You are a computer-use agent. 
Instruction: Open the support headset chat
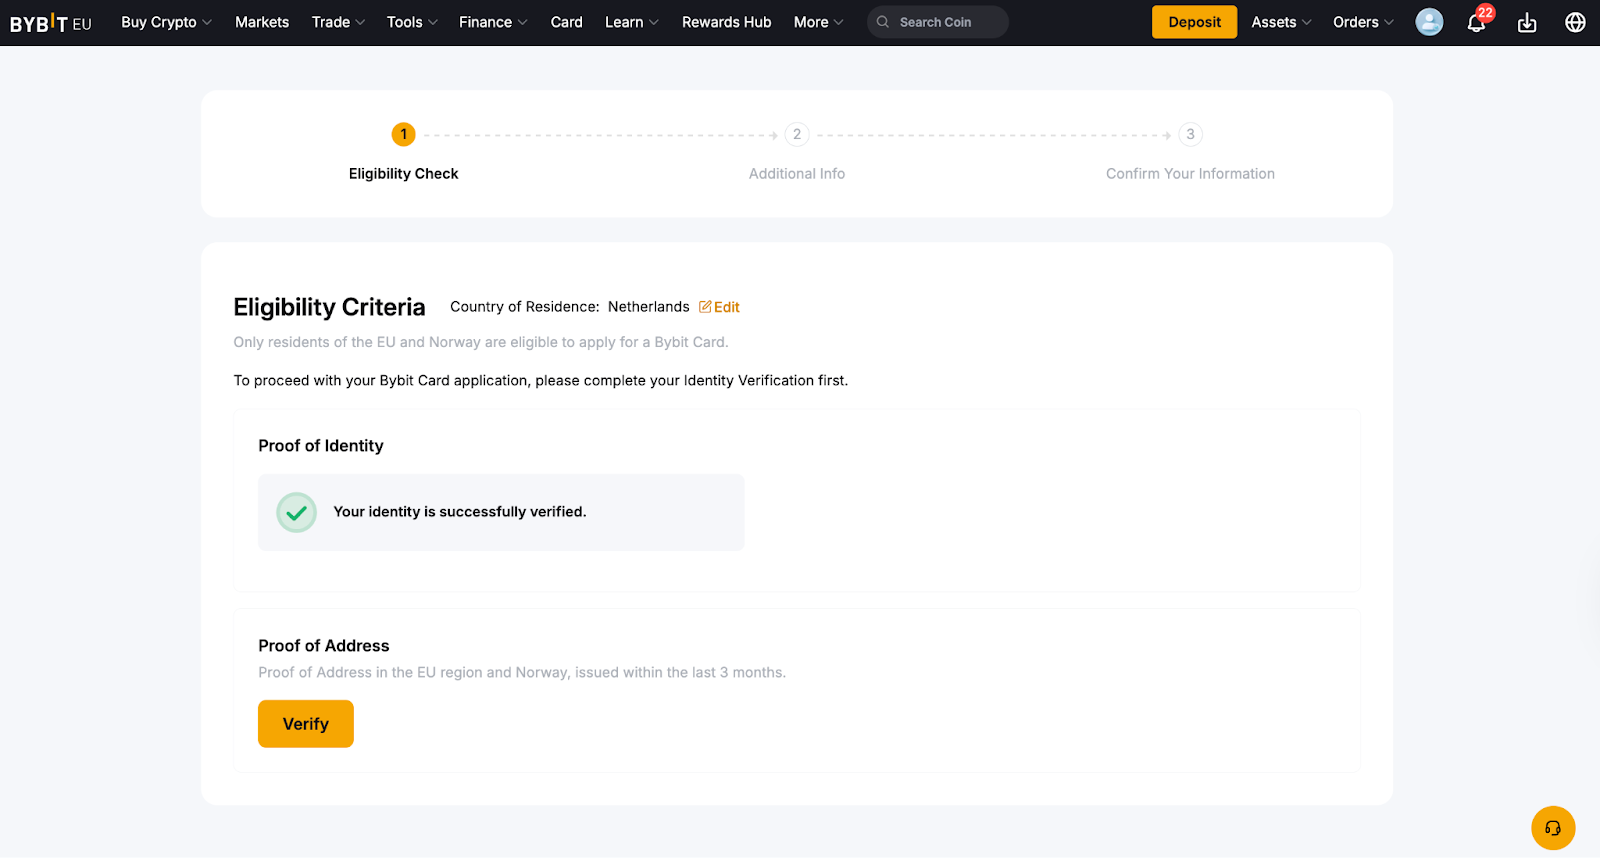1553,828
